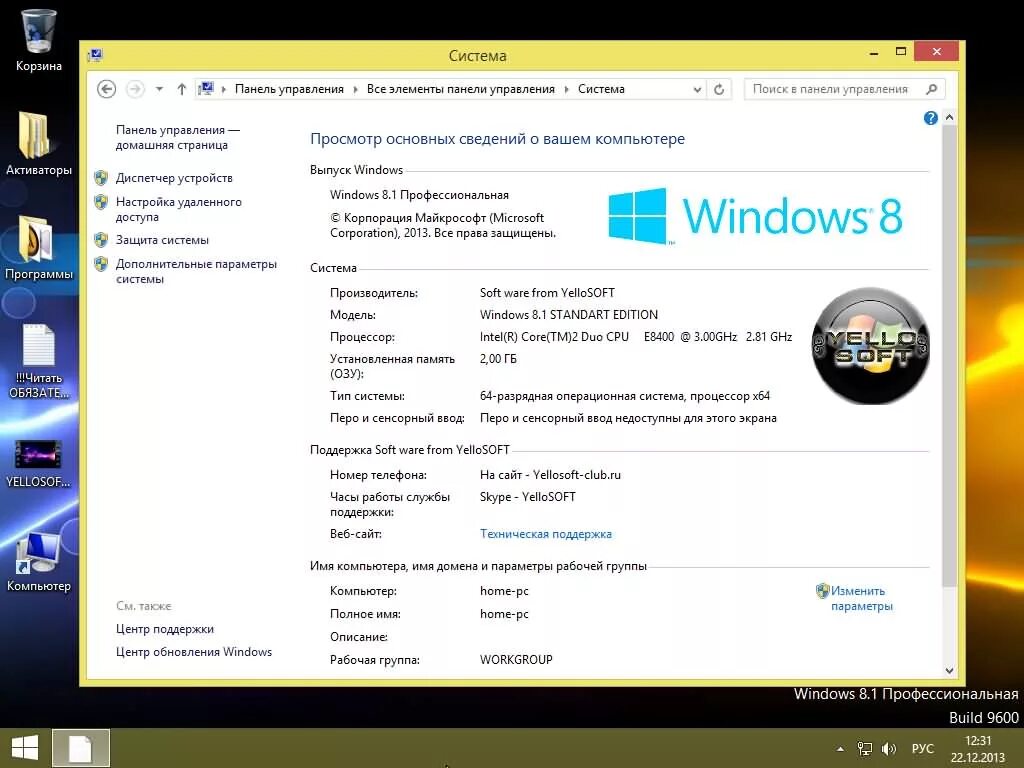Expand the chevron before Панель управления
This screenshot has width=1024, height=768.
click(x=223, y=89)
